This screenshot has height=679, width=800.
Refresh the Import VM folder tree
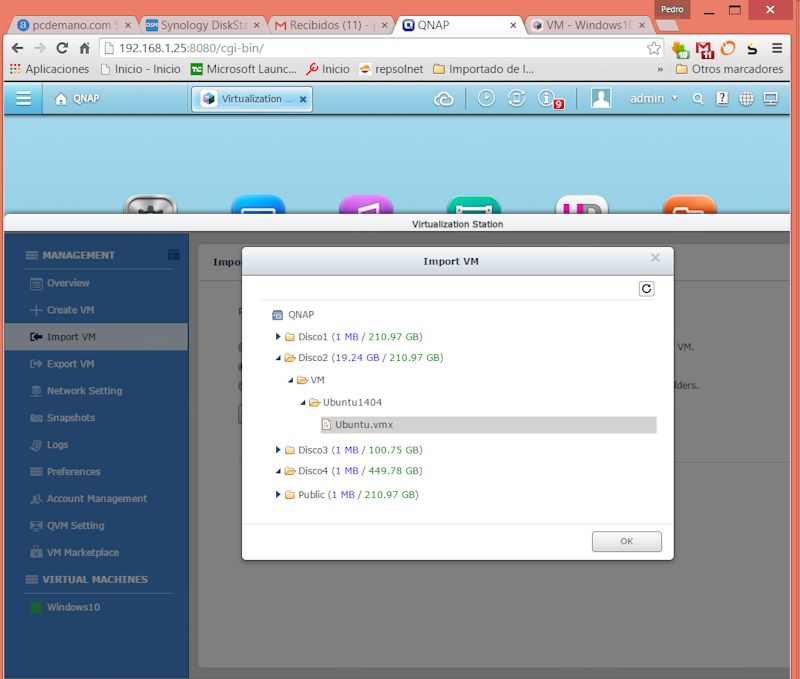[x=646, y=289]
